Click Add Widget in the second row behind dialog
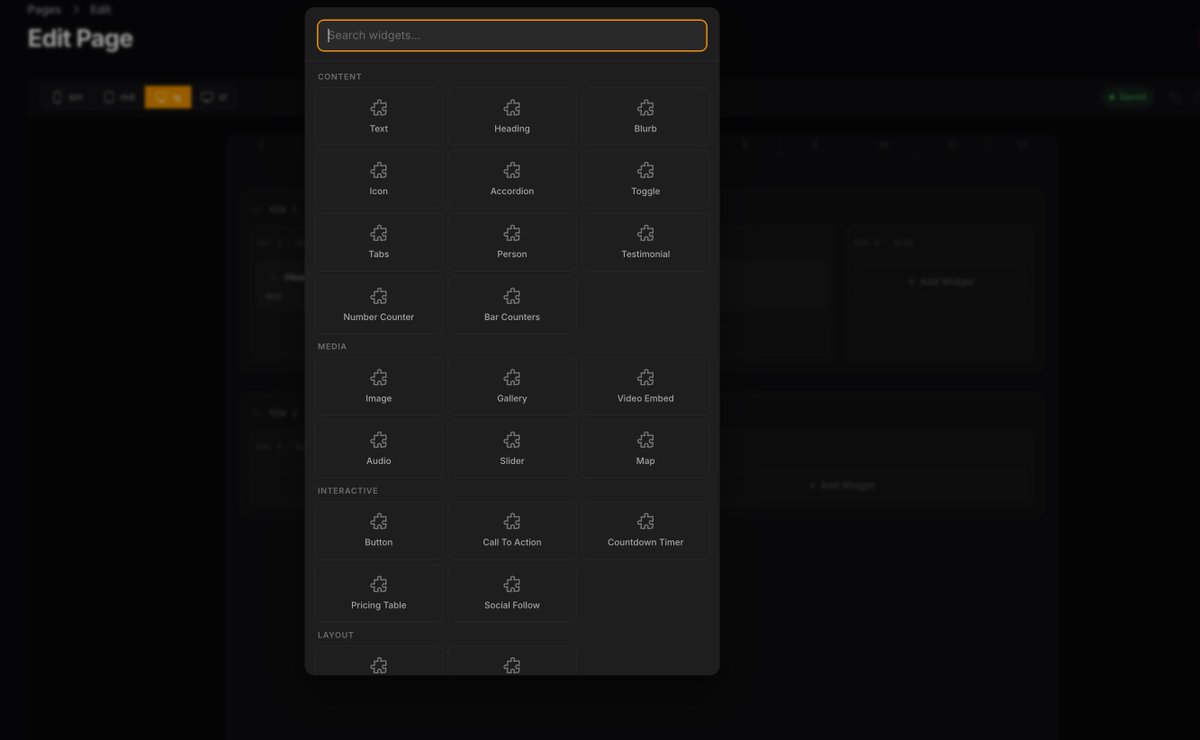 point(840,485)
